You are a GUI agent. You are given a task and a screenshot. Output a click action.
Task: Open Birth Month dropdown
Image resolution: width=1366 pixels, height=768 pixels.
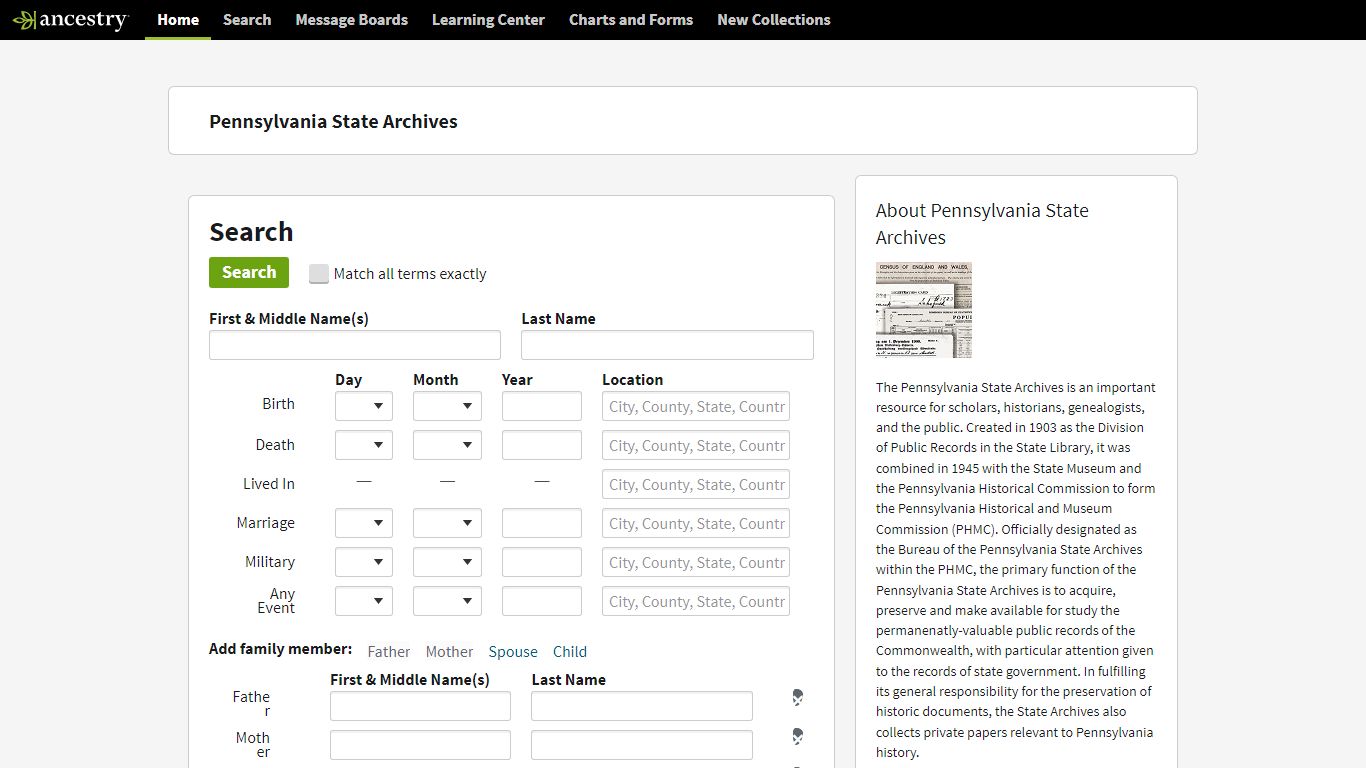[447, 406]
